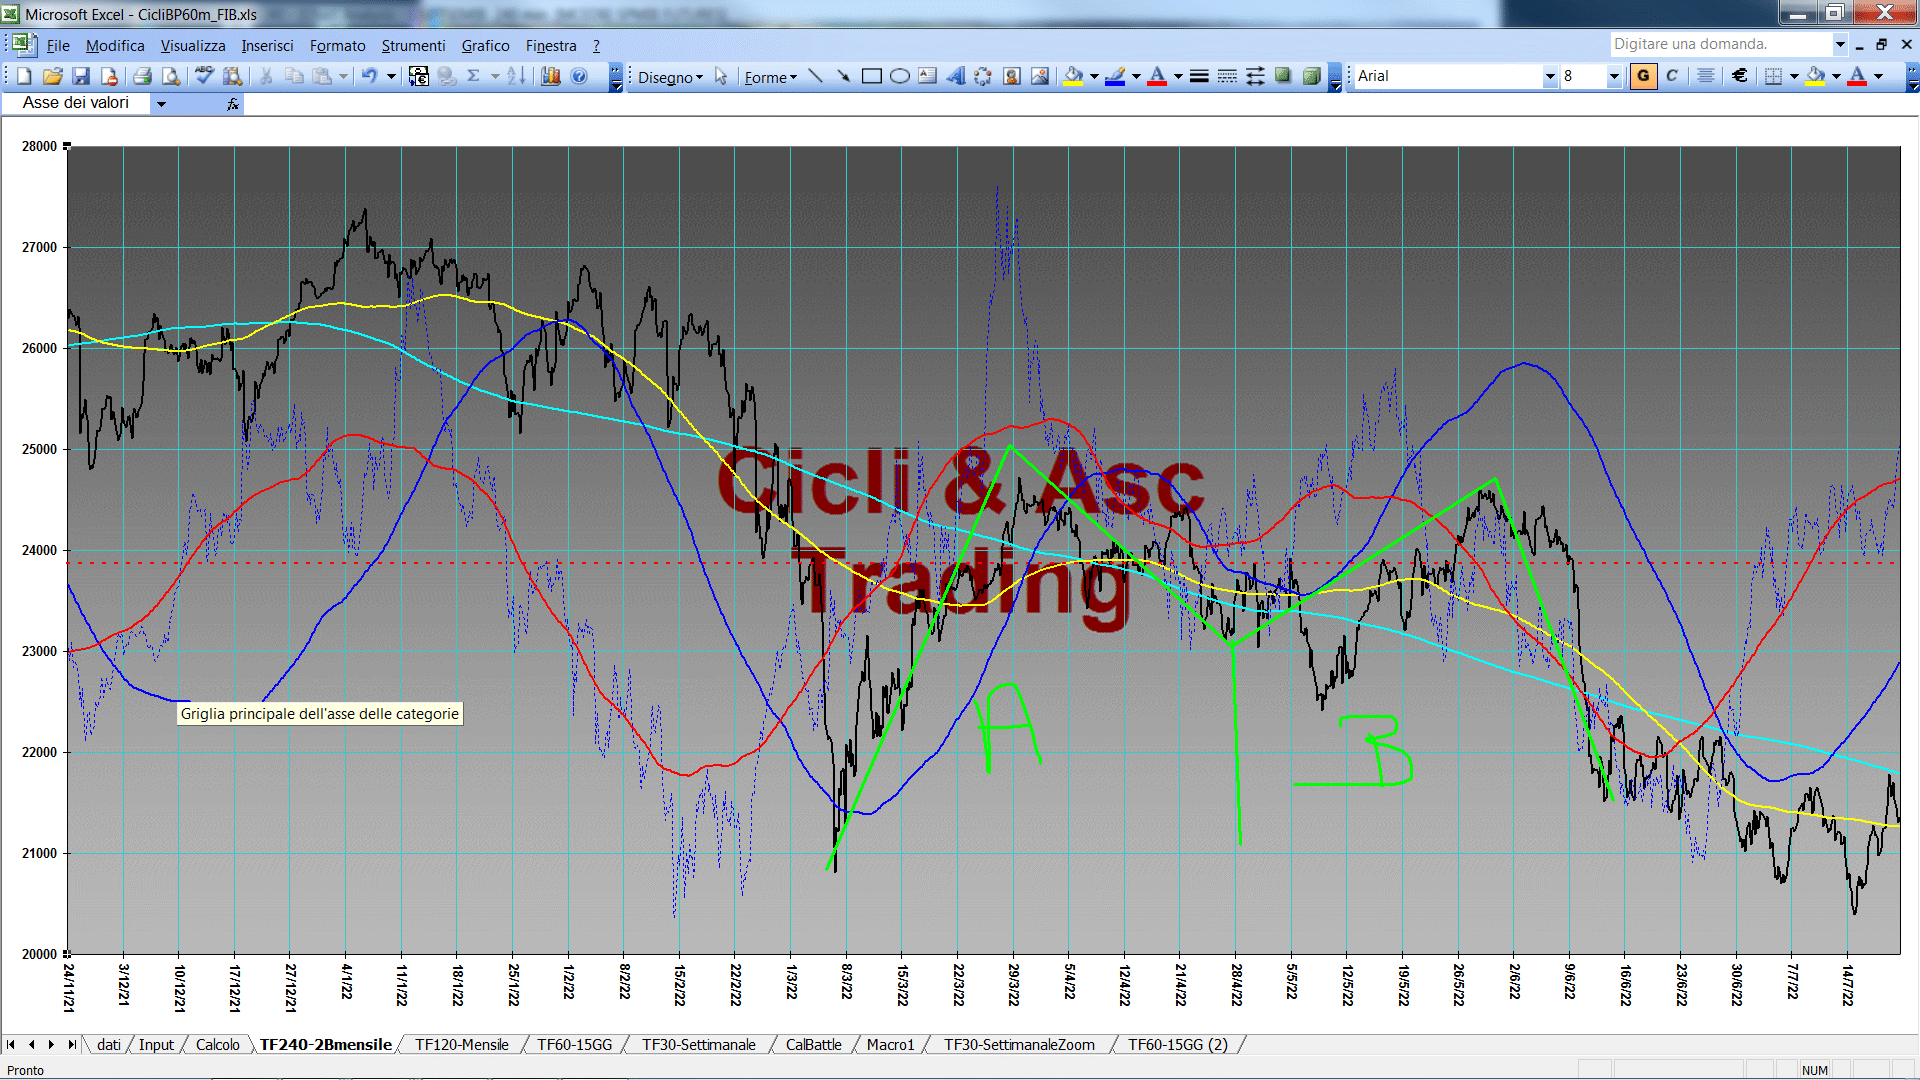Image resolution: width=1920 pixels, height=1080 pixels.
Task: Click the Sort ascending A-Z icon
Action: click(516, 76)
